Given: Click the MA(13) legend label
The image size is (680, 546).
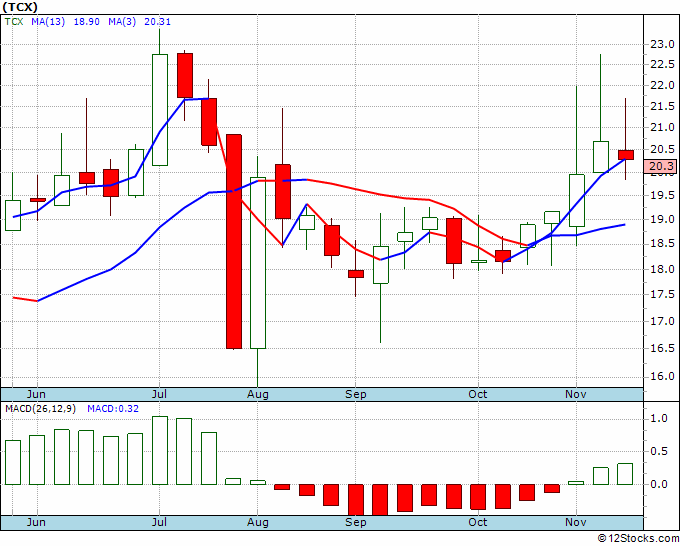Looking at the screenshot, I should click(48, 22).
